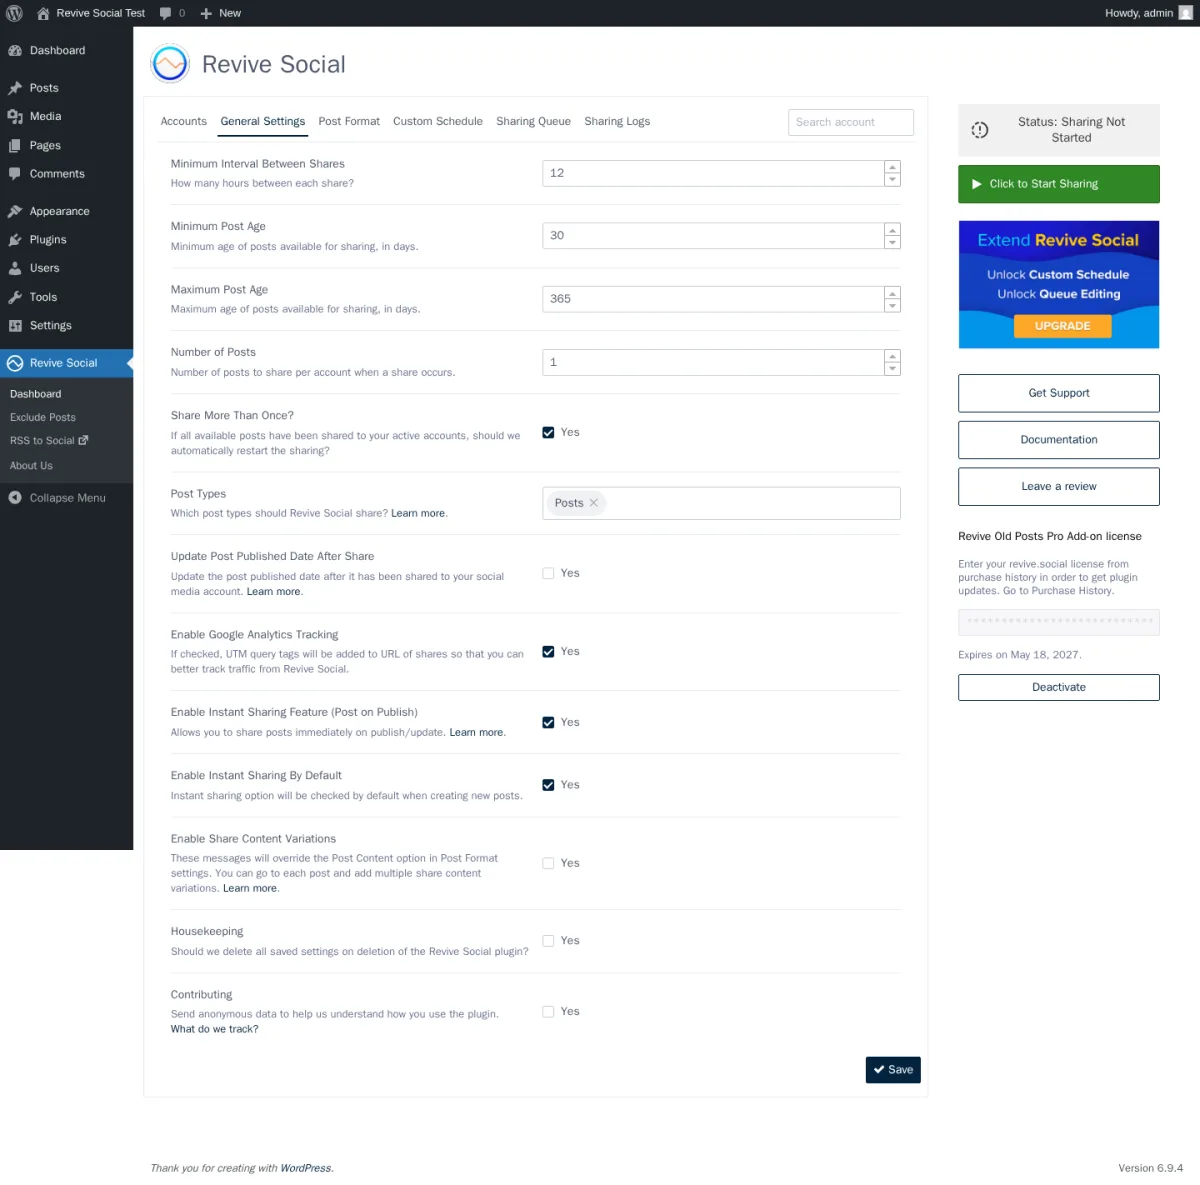Increase Maximum Post Age value

892,292
